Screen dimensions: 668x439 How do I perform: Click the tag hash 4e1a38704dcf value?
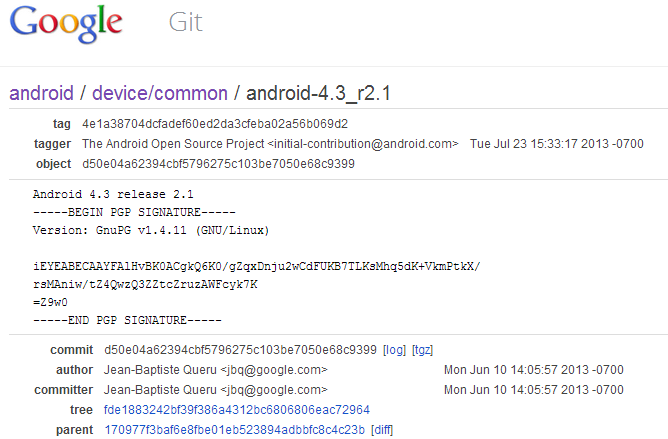[215, 124]
